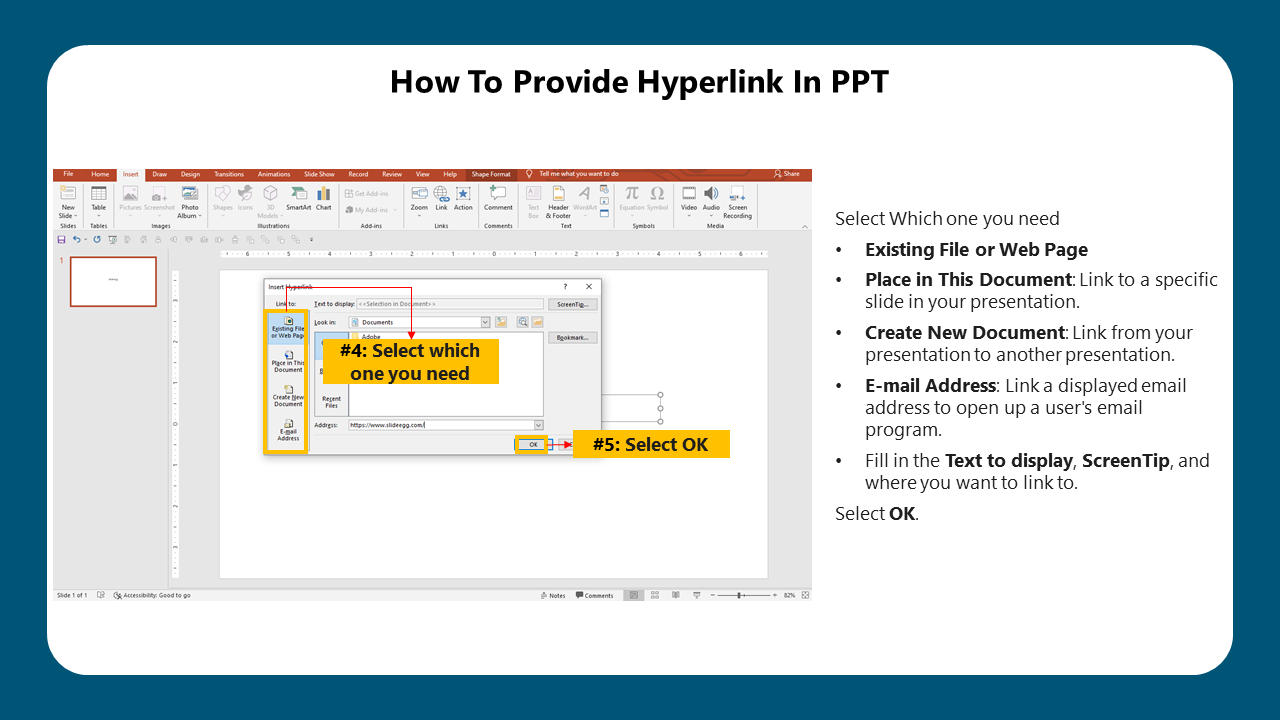
Task: Toggle Comments pane in status bar
Action: pyautogui.click(x=595, y=595)
